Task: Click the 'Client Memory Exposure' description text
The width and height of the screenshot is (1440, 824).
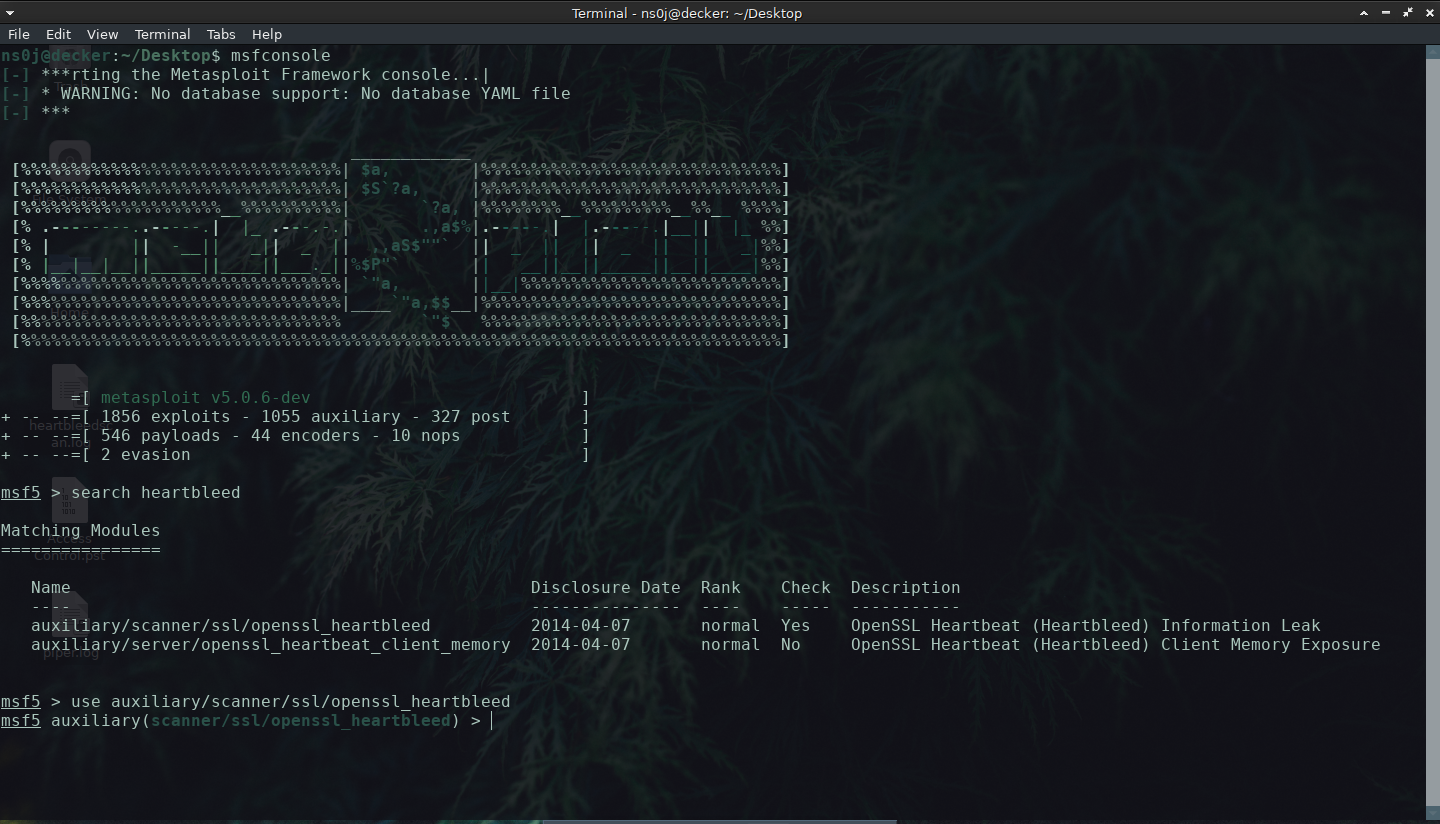Action: (x=1270, y=644)
